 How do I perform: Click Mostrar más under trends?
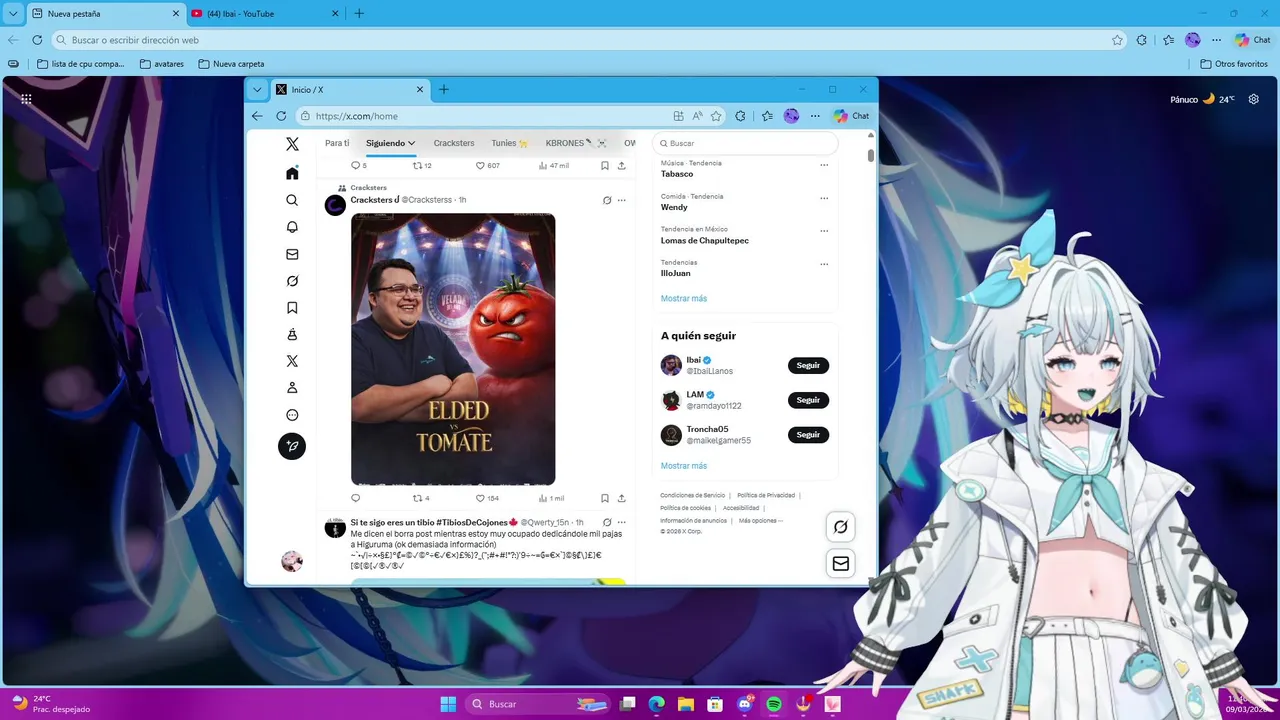pyautogui.click(x=684, y=298)
